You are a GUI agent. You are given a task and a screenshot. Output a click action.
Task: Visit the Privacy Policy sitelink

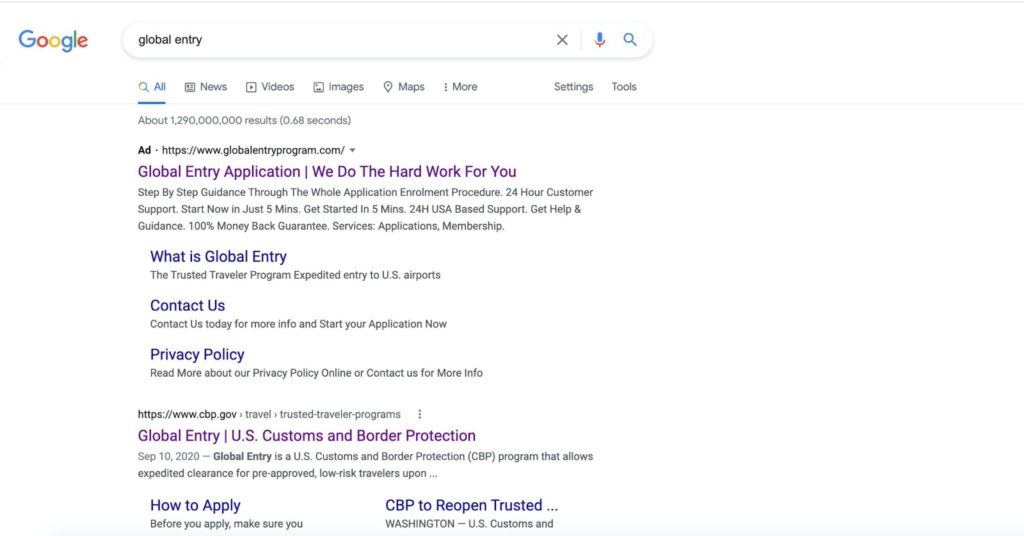(x=197, y=355)
